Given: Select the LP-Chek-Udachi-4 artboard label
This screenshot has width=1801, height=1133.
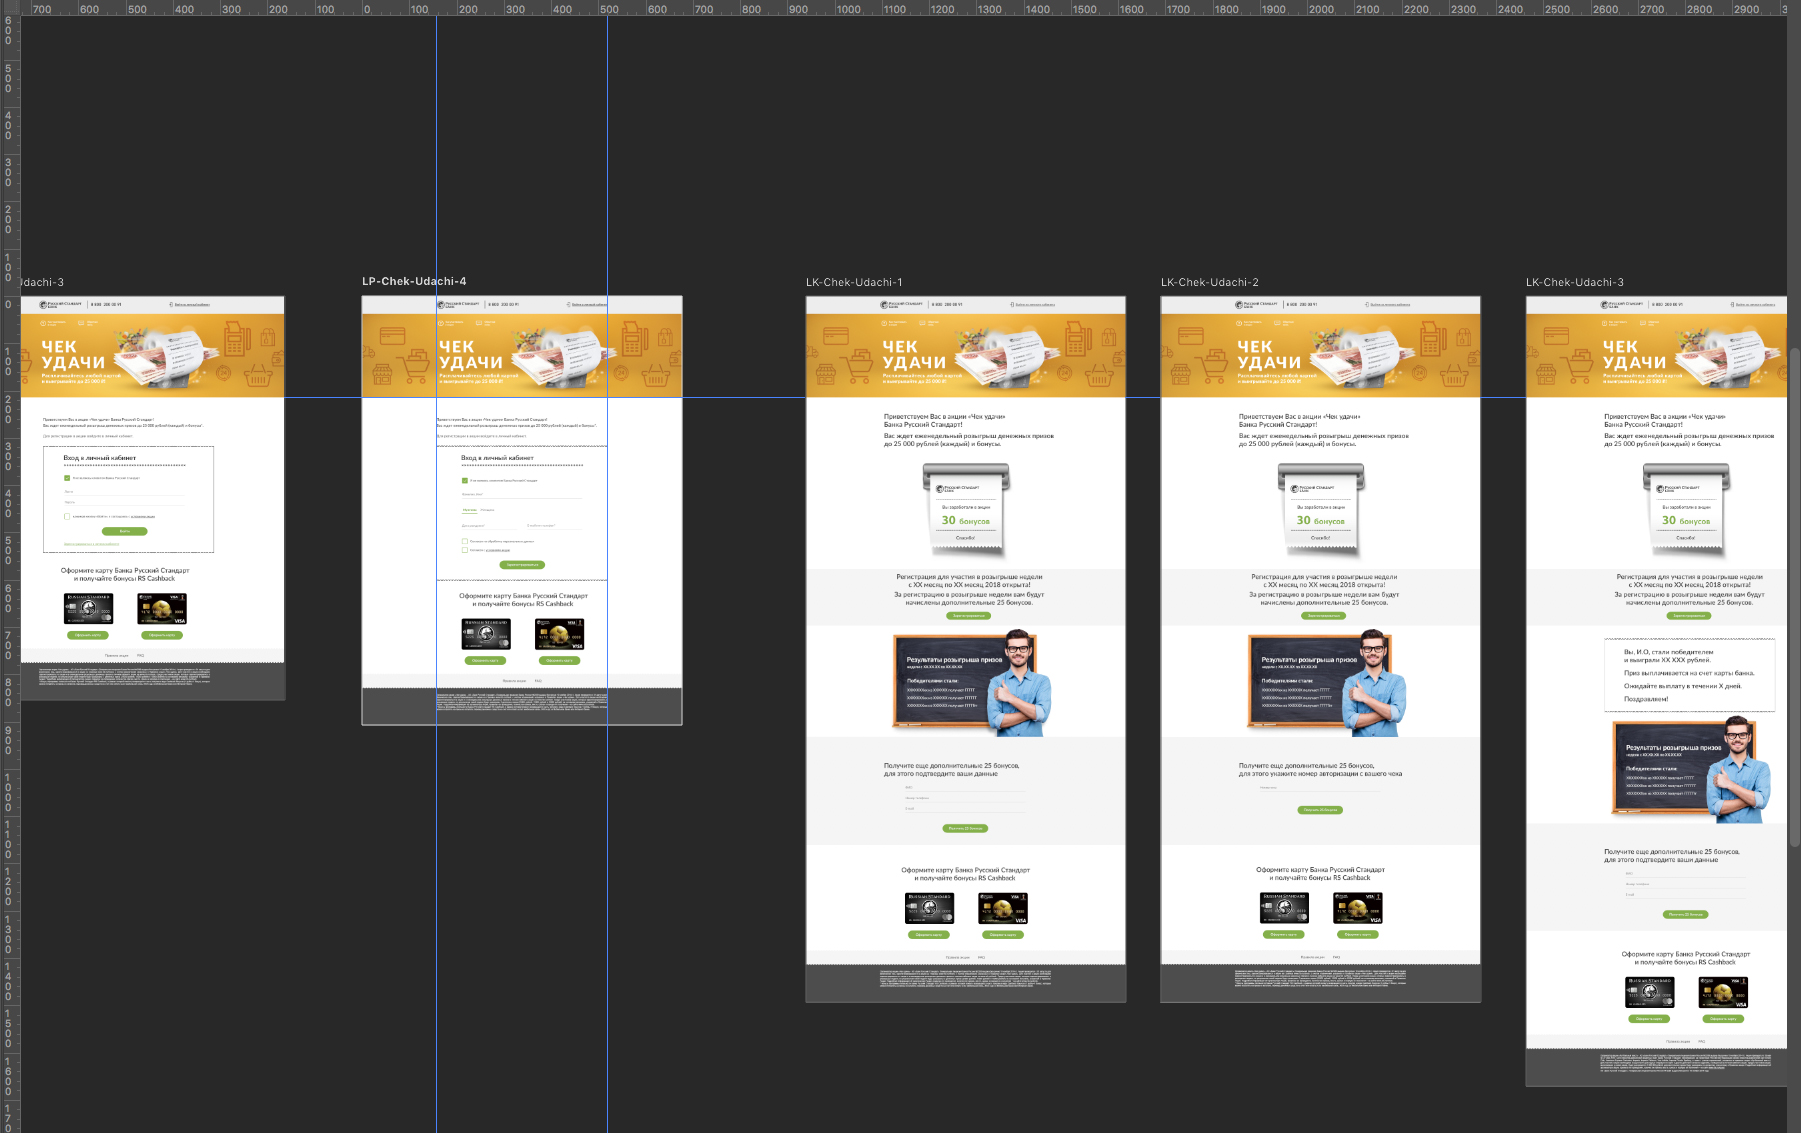Looking at the screenshot, I should click(414, 281).
